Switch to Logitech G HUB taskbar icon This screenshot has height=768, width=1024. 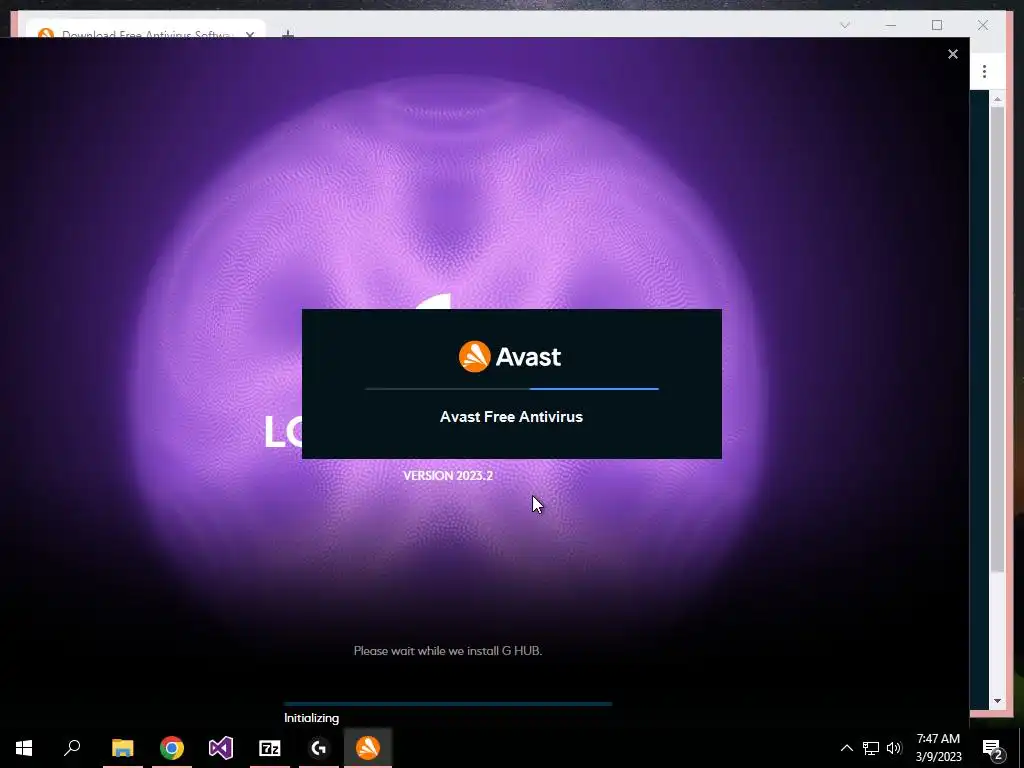click(319, 748)
